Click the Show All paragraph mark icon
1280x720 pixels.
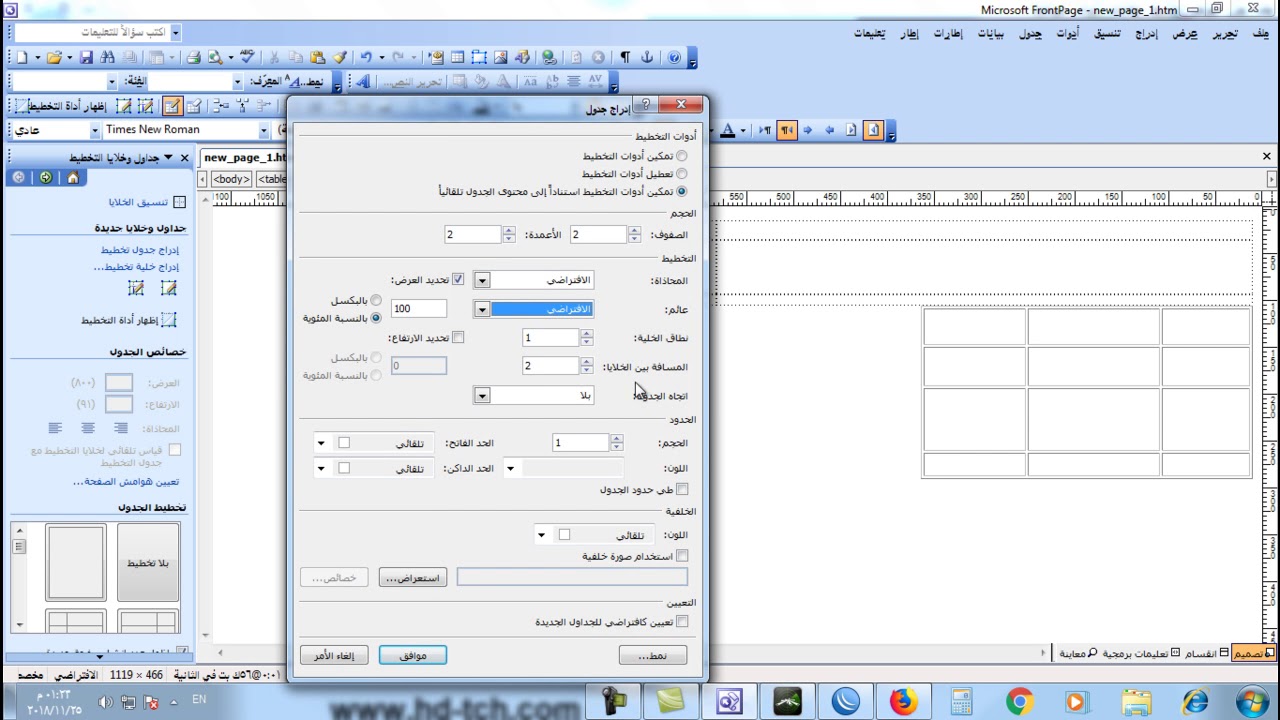pos(624,58)
